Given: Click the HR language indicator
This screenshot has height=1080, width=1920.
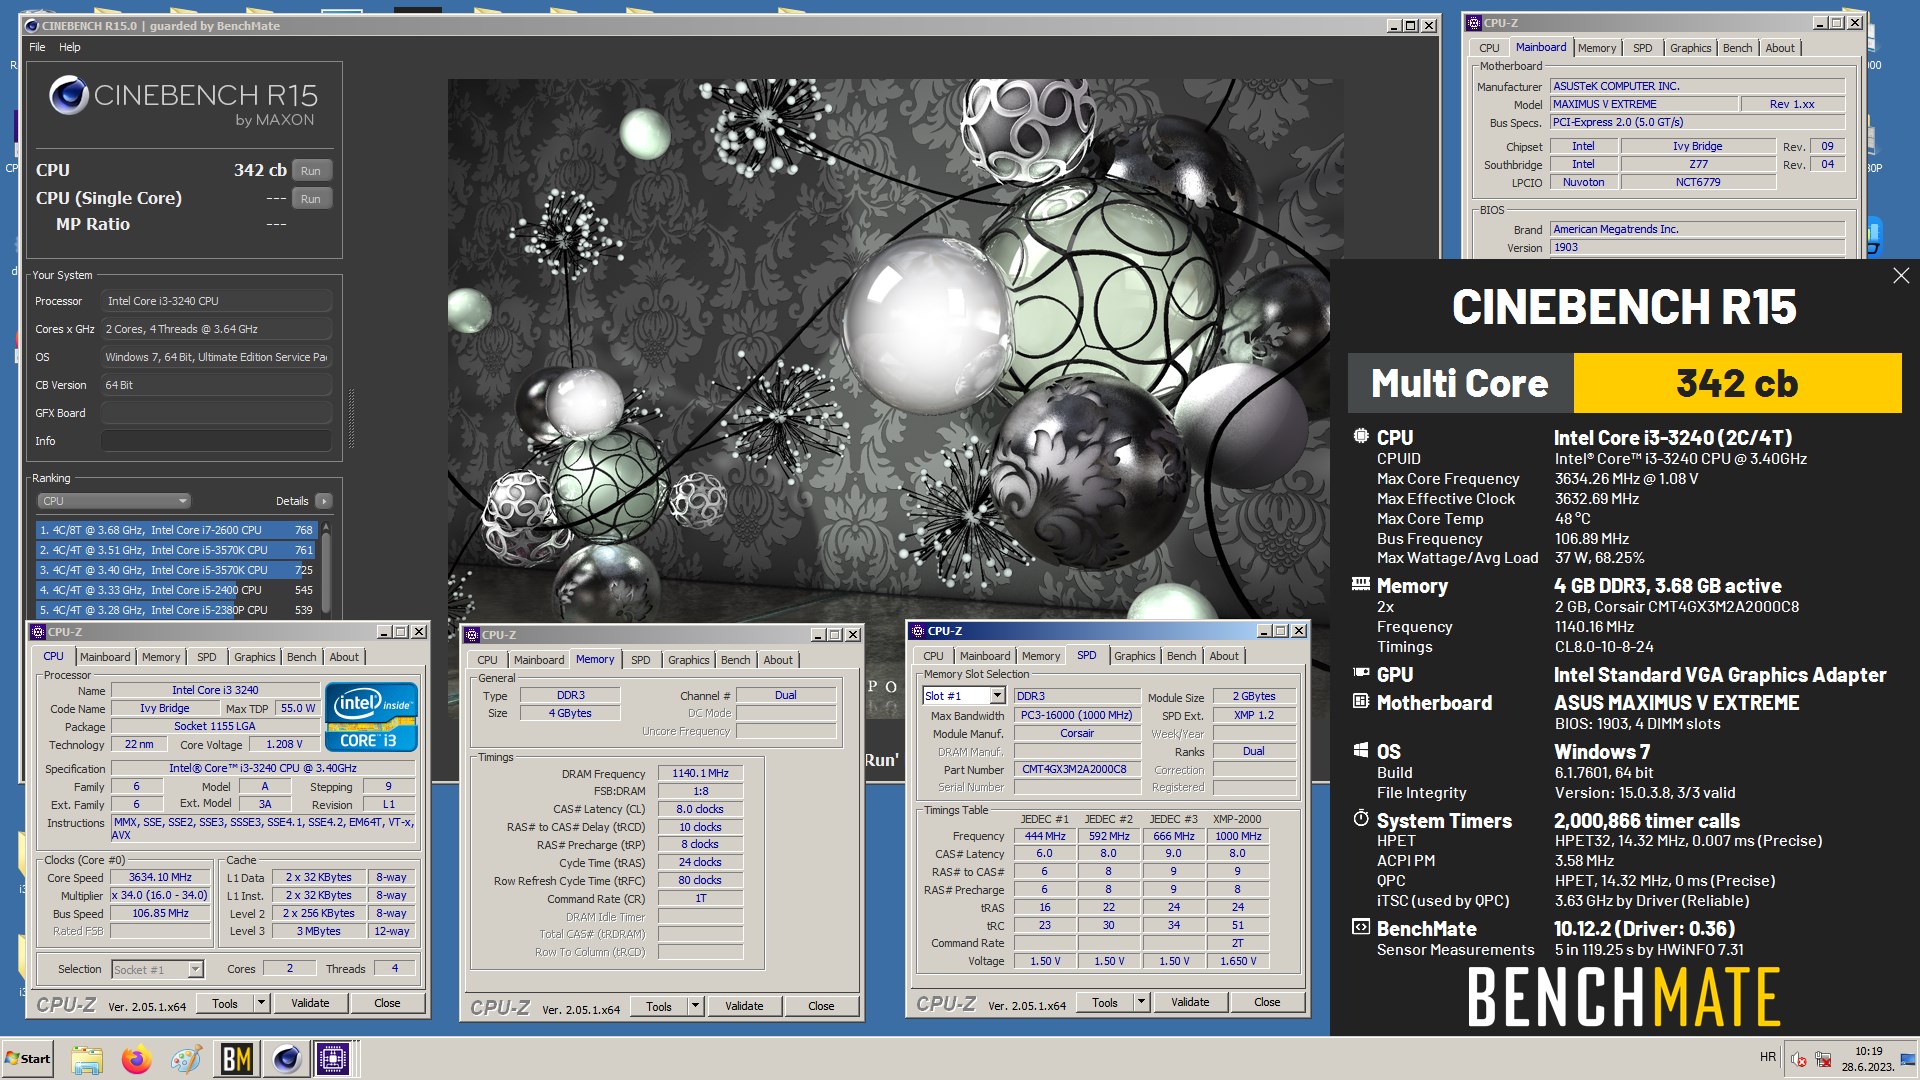Looking at the screenshot, I should click(1768, 1057).
